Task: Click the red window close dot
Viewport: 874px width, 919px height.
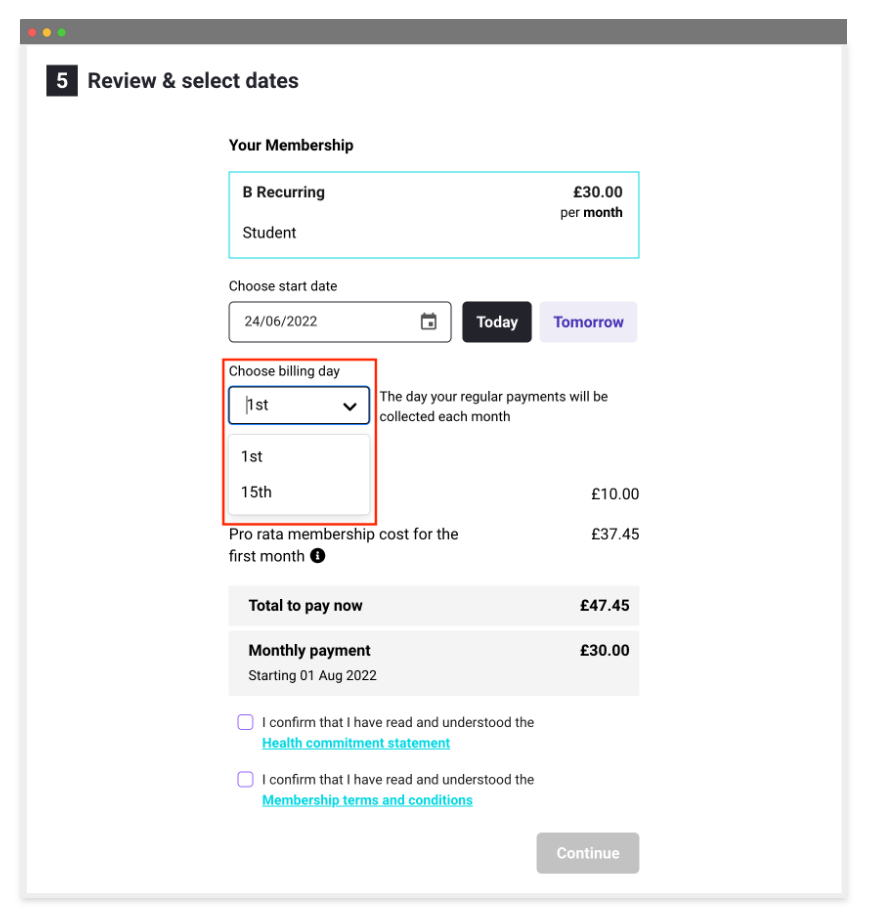Action: point(32,32)
